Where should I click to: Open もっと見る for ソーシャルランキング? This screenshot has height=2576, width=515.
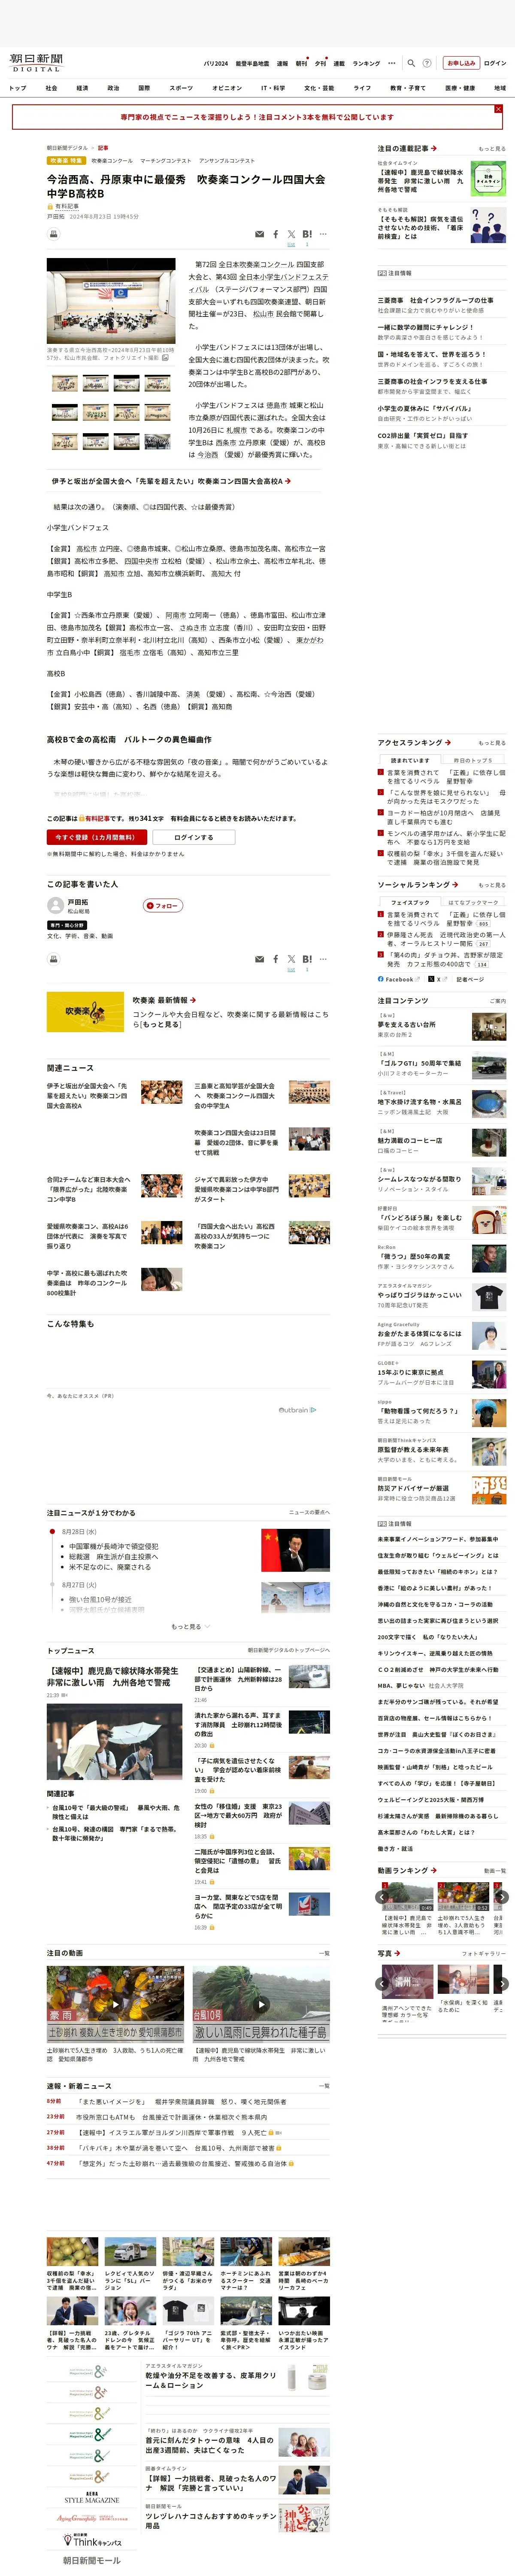(x=491, y=885)
